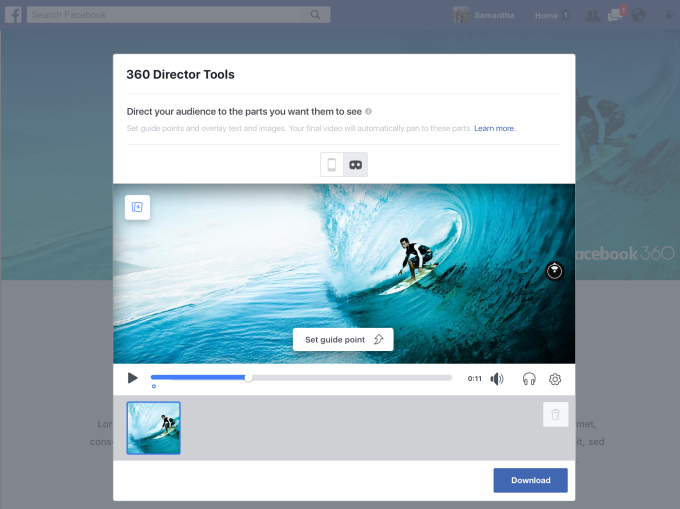This screenshot has height=509, width=680.
Task: Open video settings gear icon
Action: [555, 379]
